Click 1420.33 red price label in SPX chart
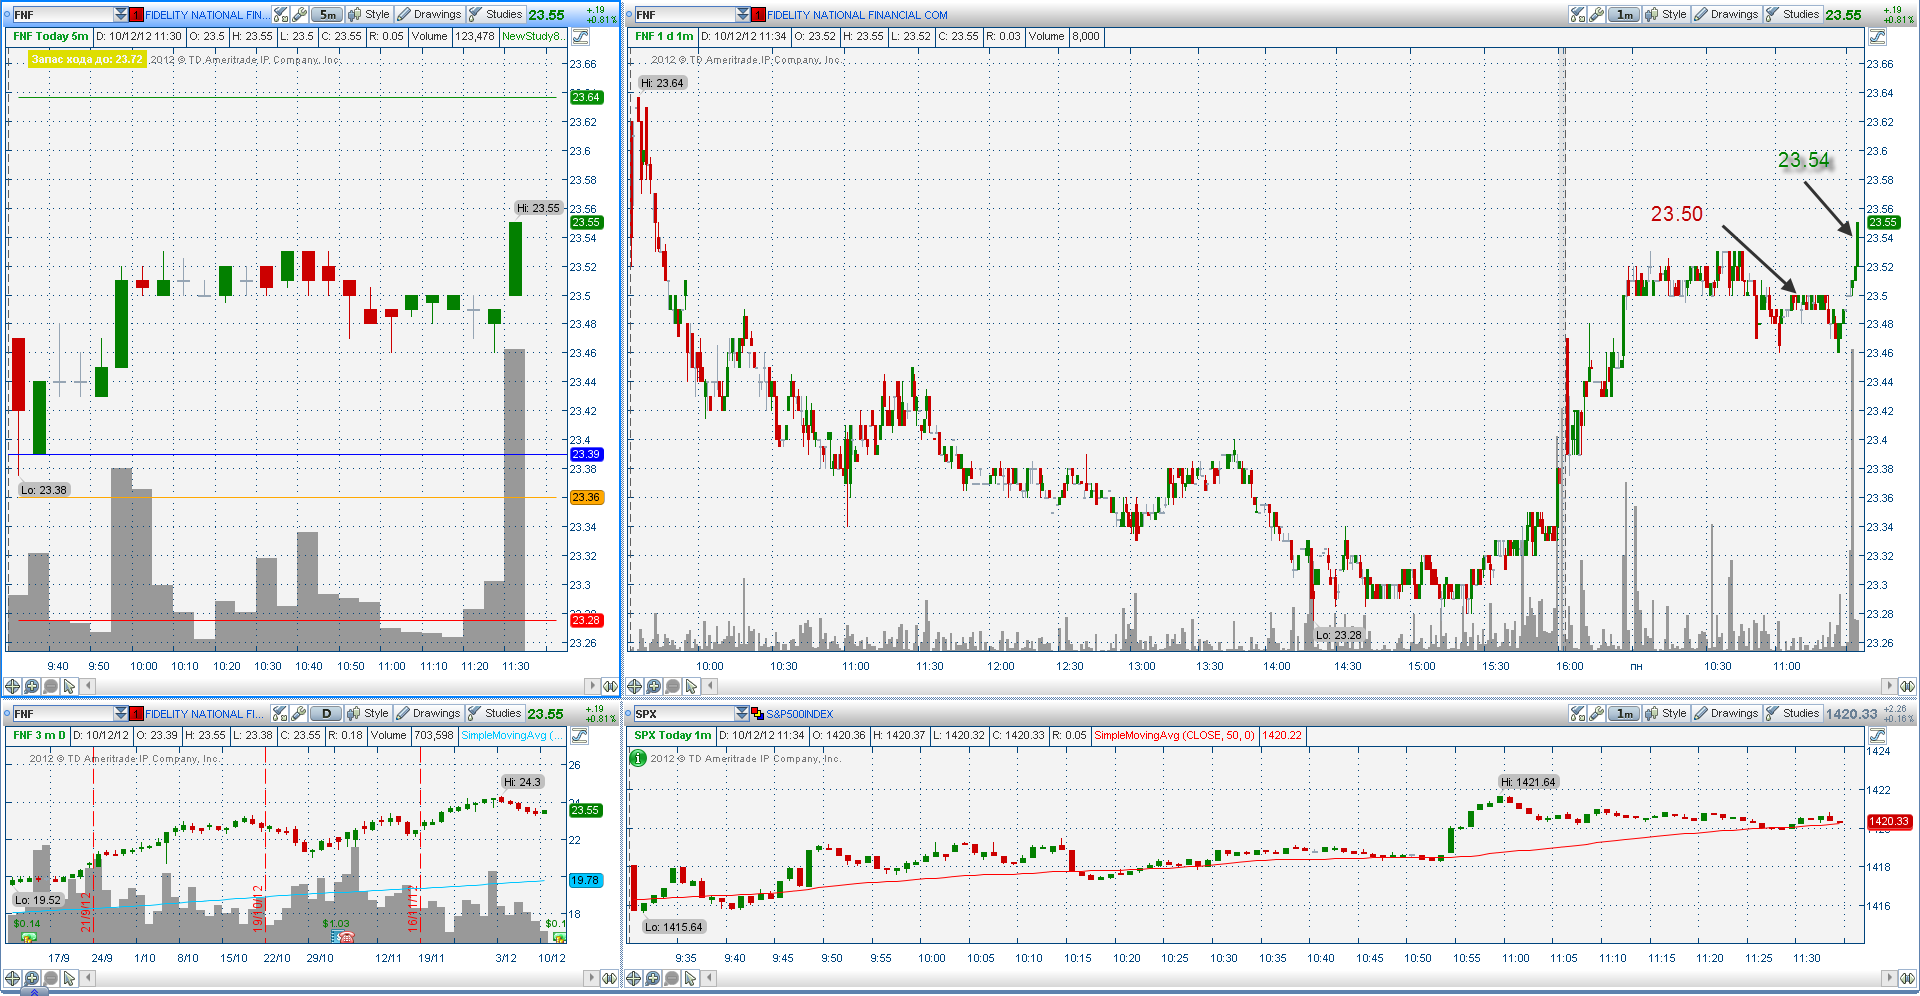This screenshot has height=996, width=1920. [1890, 821]
